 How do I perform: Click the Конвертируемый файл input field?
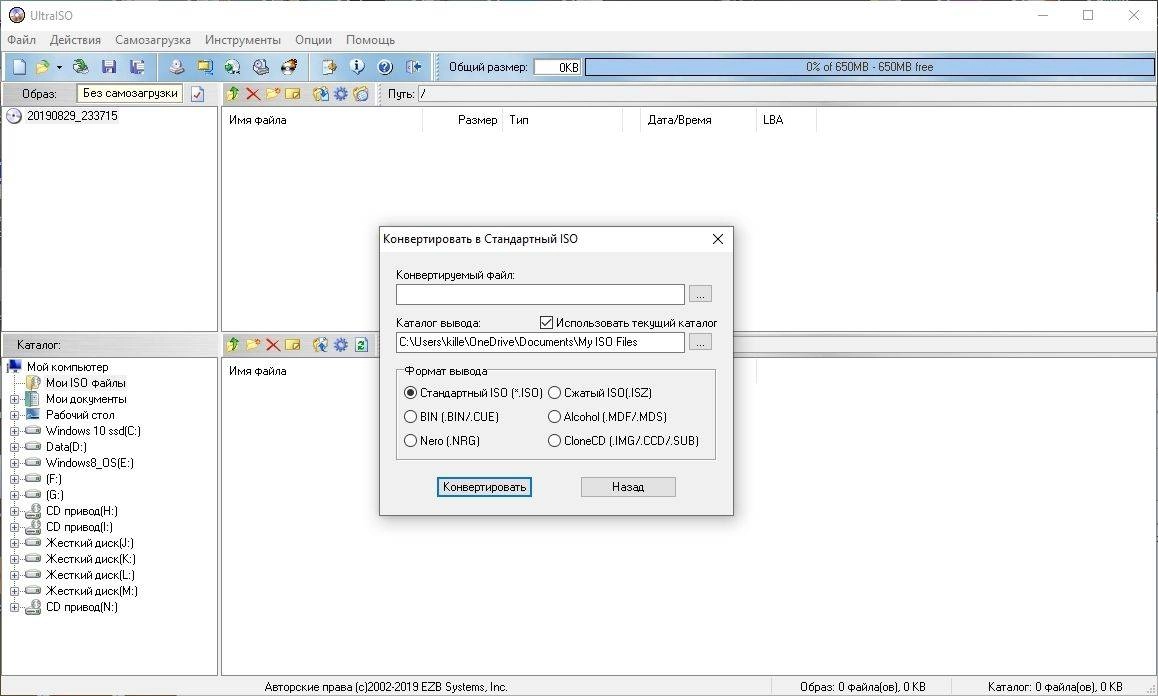(540, 294)
